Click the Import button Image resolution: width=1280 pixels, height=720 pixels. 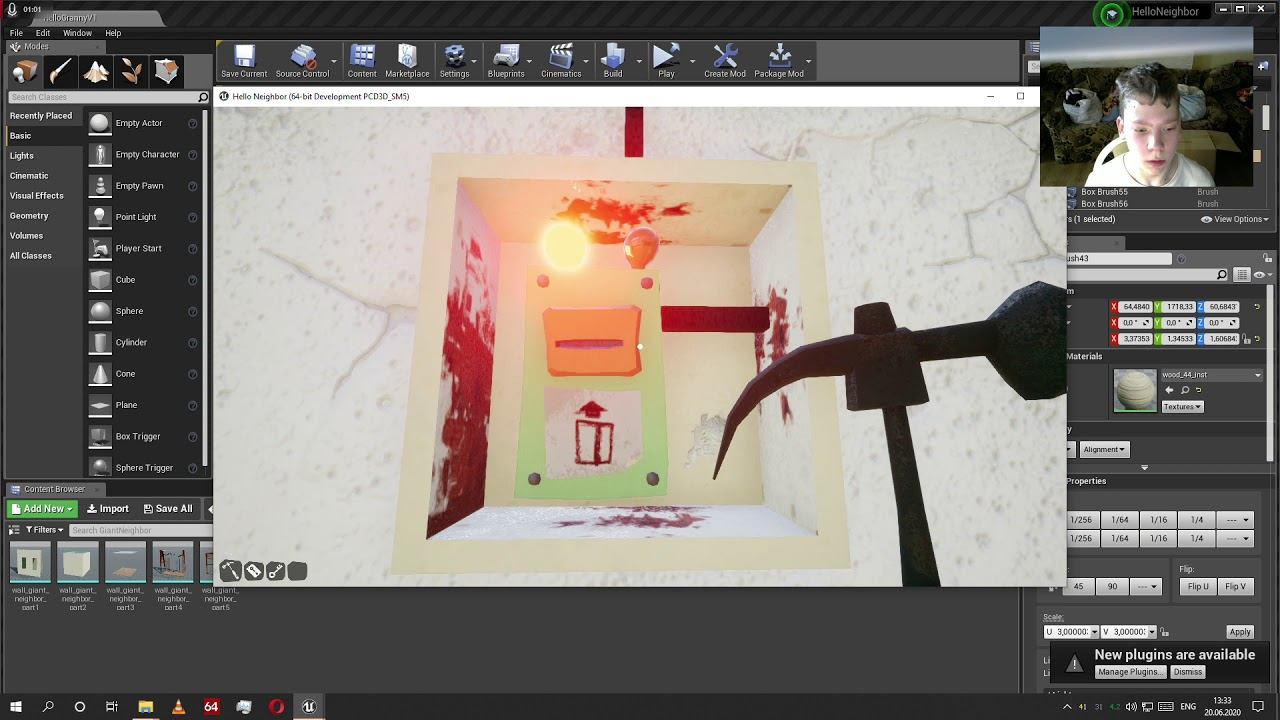pos(107,509)
